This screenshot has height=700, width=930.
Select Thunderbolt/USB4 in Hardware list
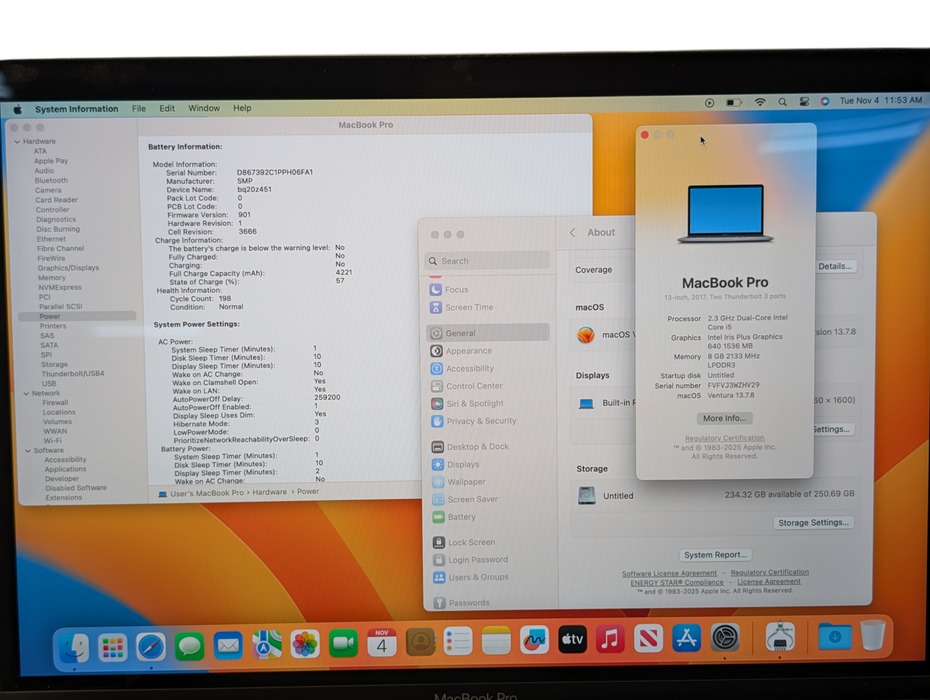tap(72, 374)
